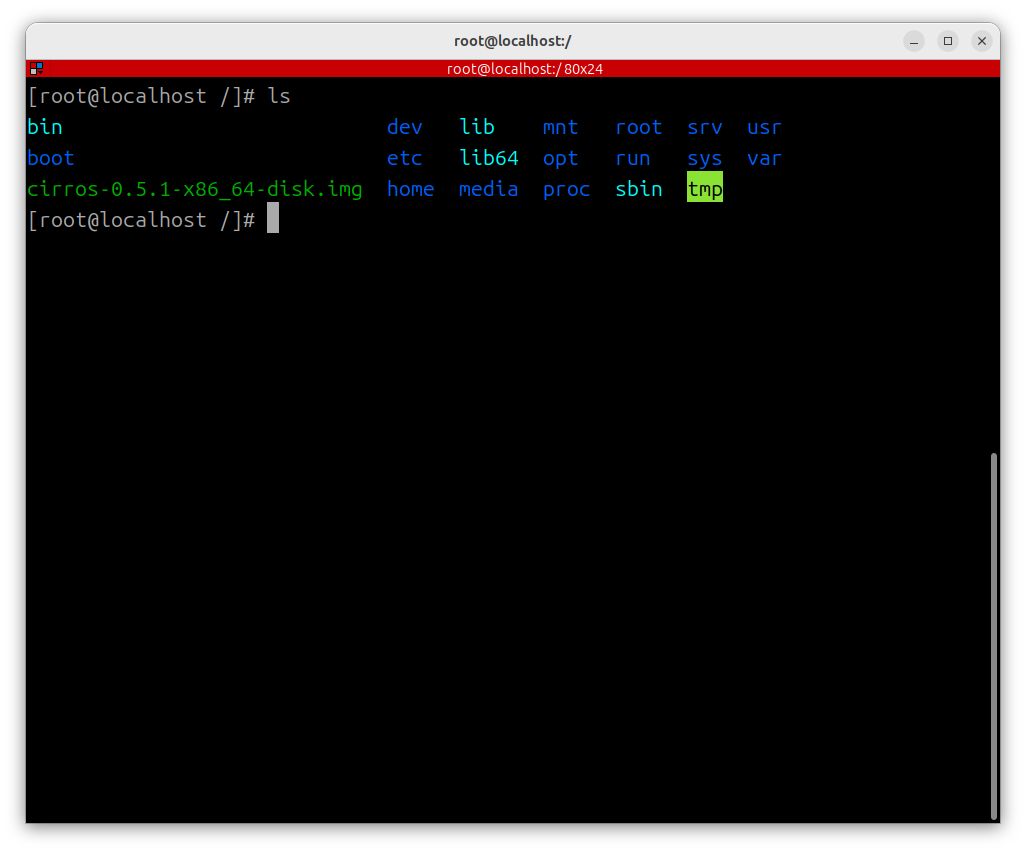Click the 'sbin' entry in the listing
Viewport: 1026px width, 852px height.
coord(639,189)
